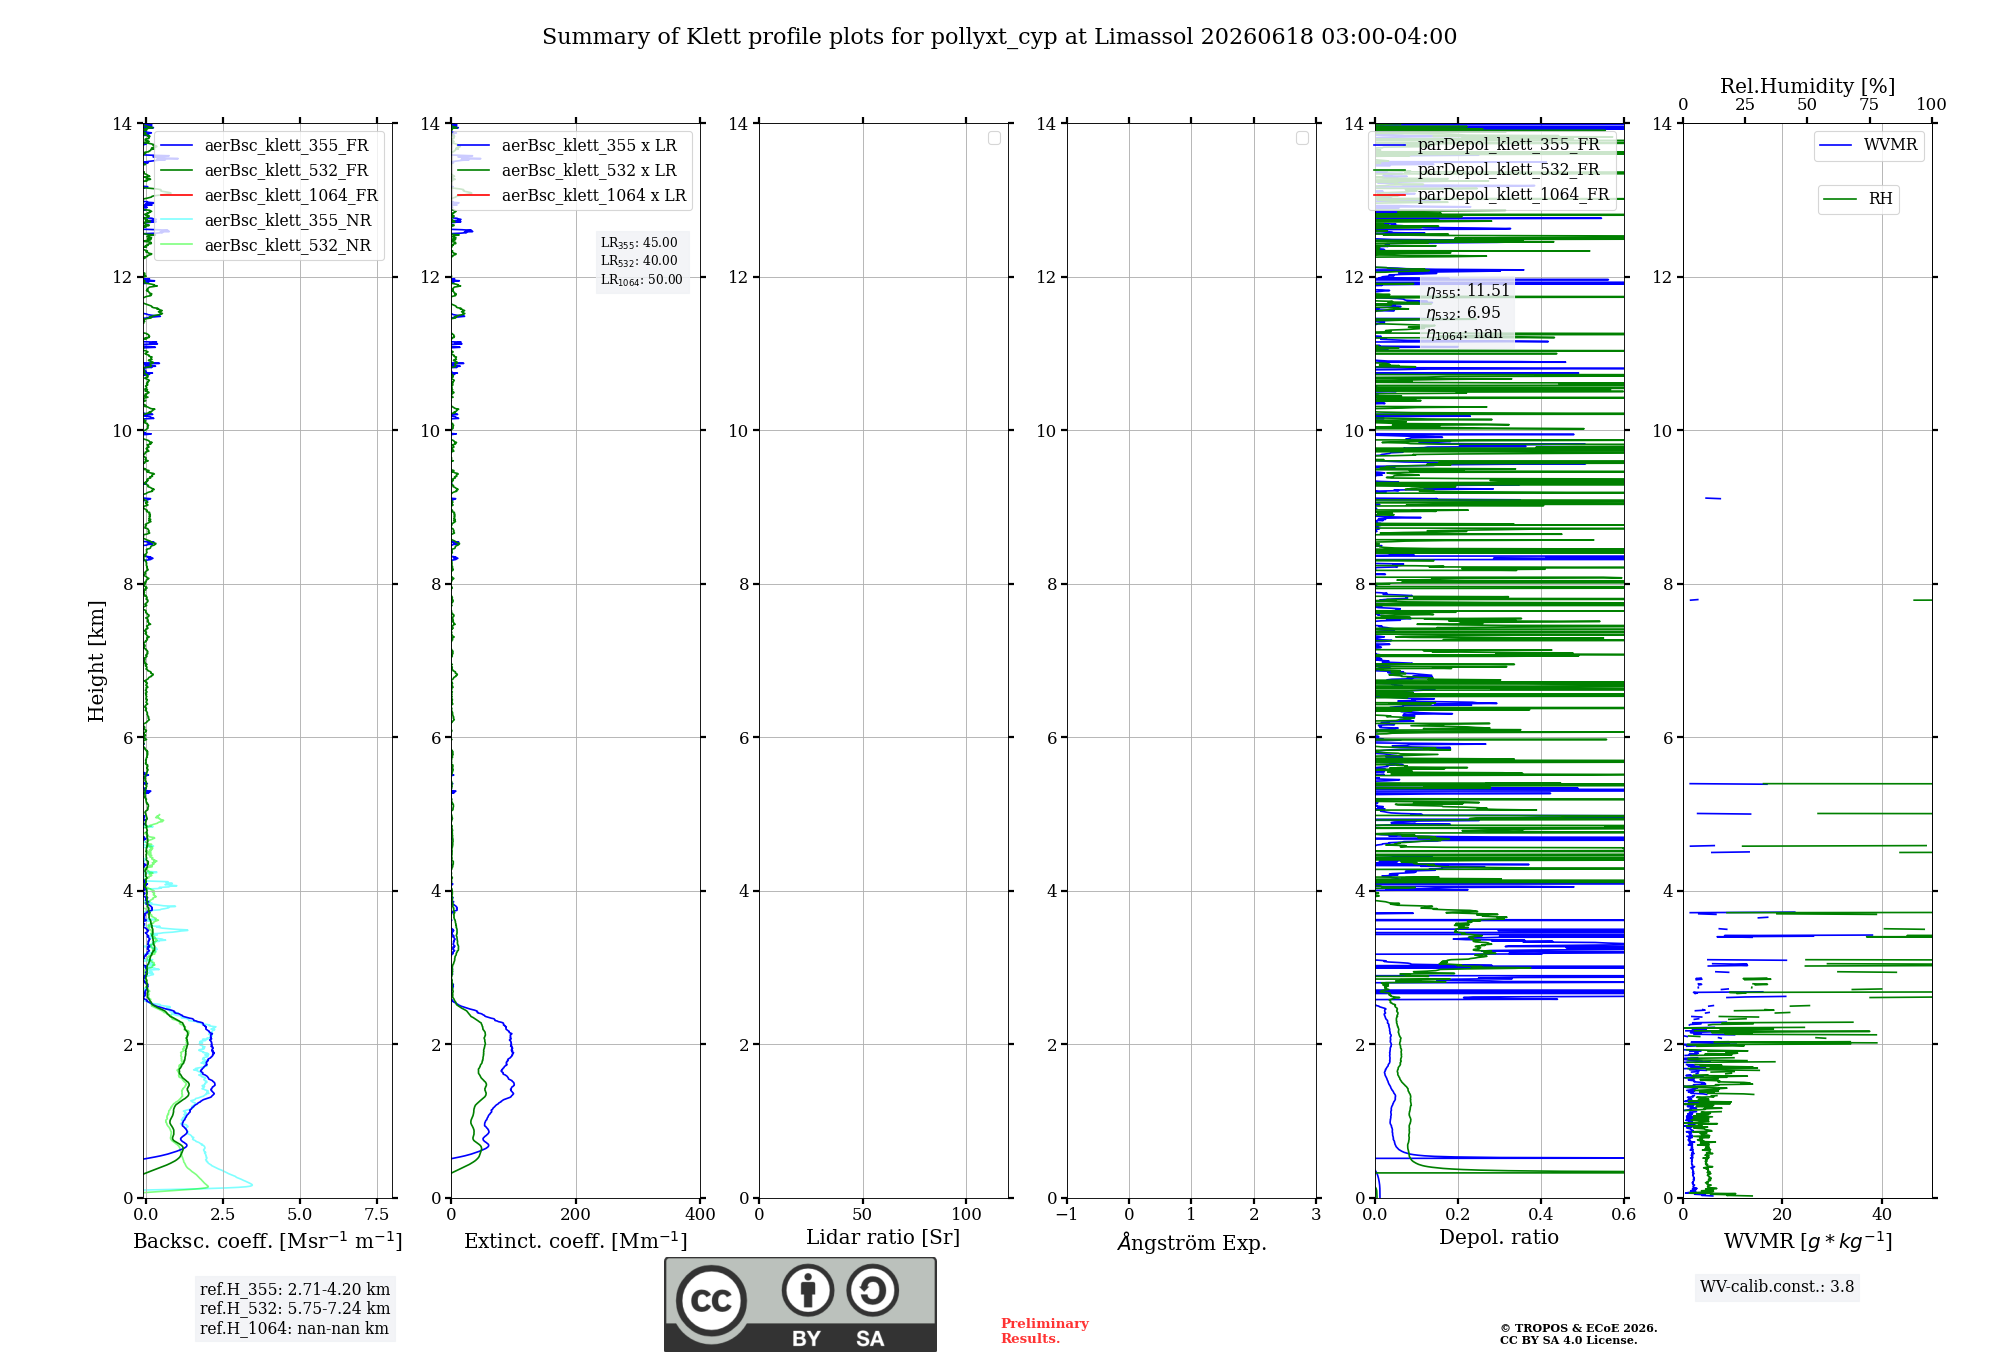Click the Extinct. coeff. x-axis label
The height and width of the screenshot is (1360, 2000).
pos(576,1241)
